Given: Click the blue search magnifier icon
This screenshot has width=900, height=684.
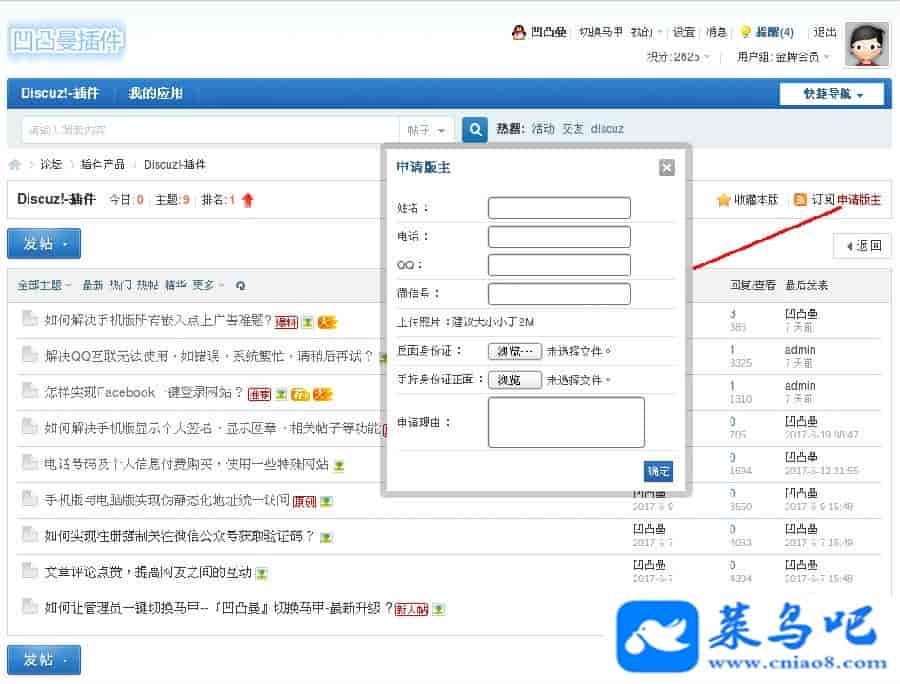Looking at the screenshot, I should (475, 129).
